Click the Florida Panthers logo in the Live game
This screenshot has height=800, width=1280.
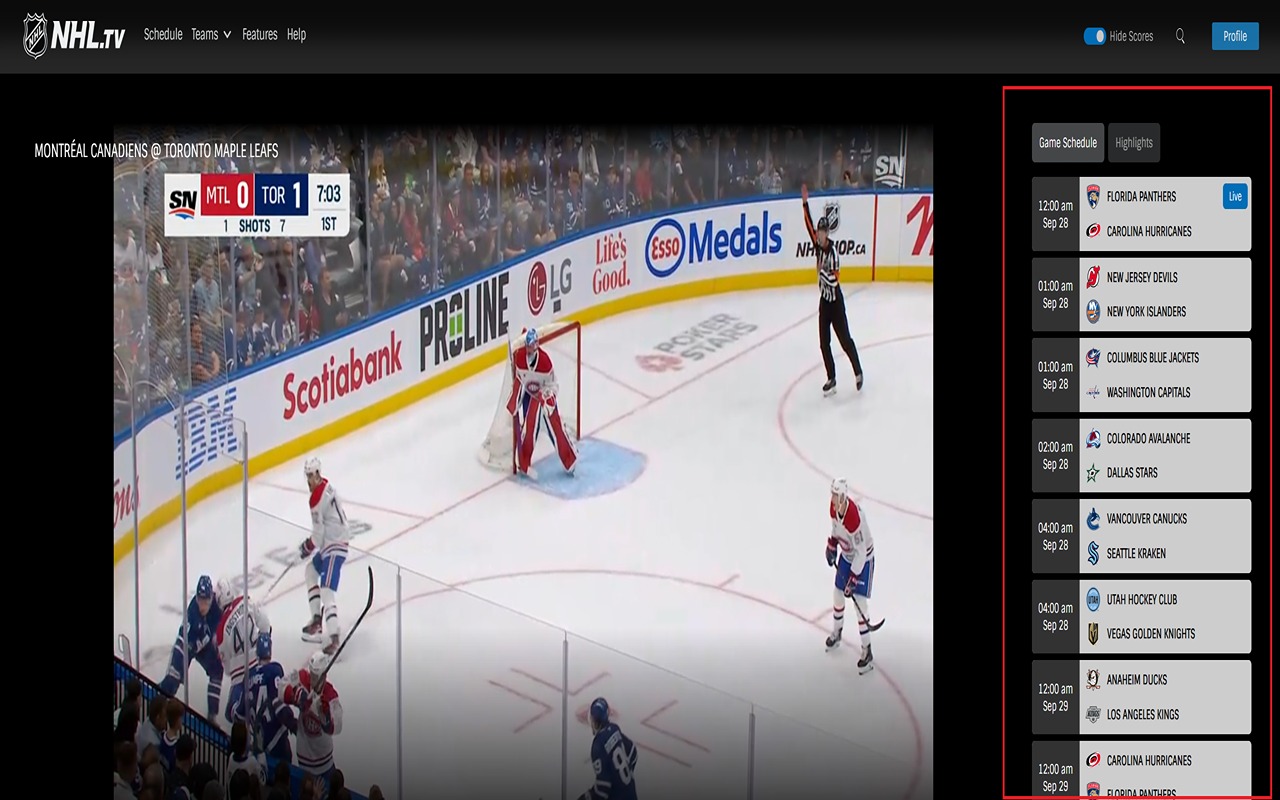1093,197
